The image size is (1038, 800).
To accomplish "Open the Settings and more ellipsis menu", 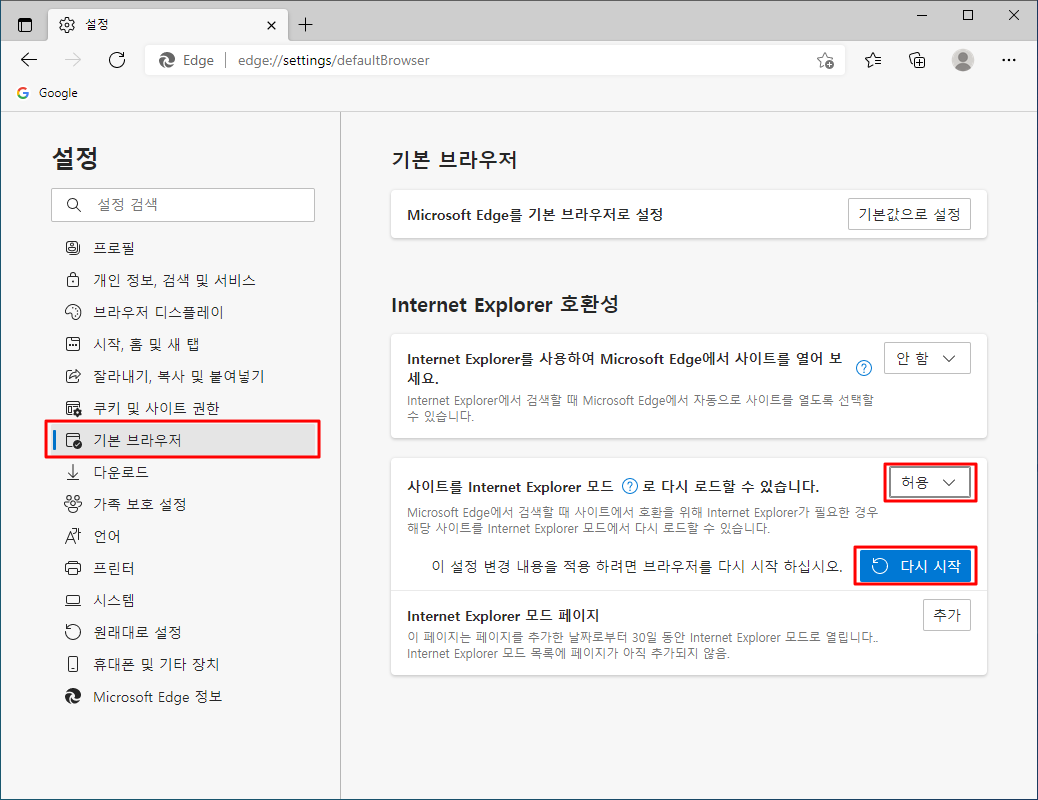I will pos(1009,60).
